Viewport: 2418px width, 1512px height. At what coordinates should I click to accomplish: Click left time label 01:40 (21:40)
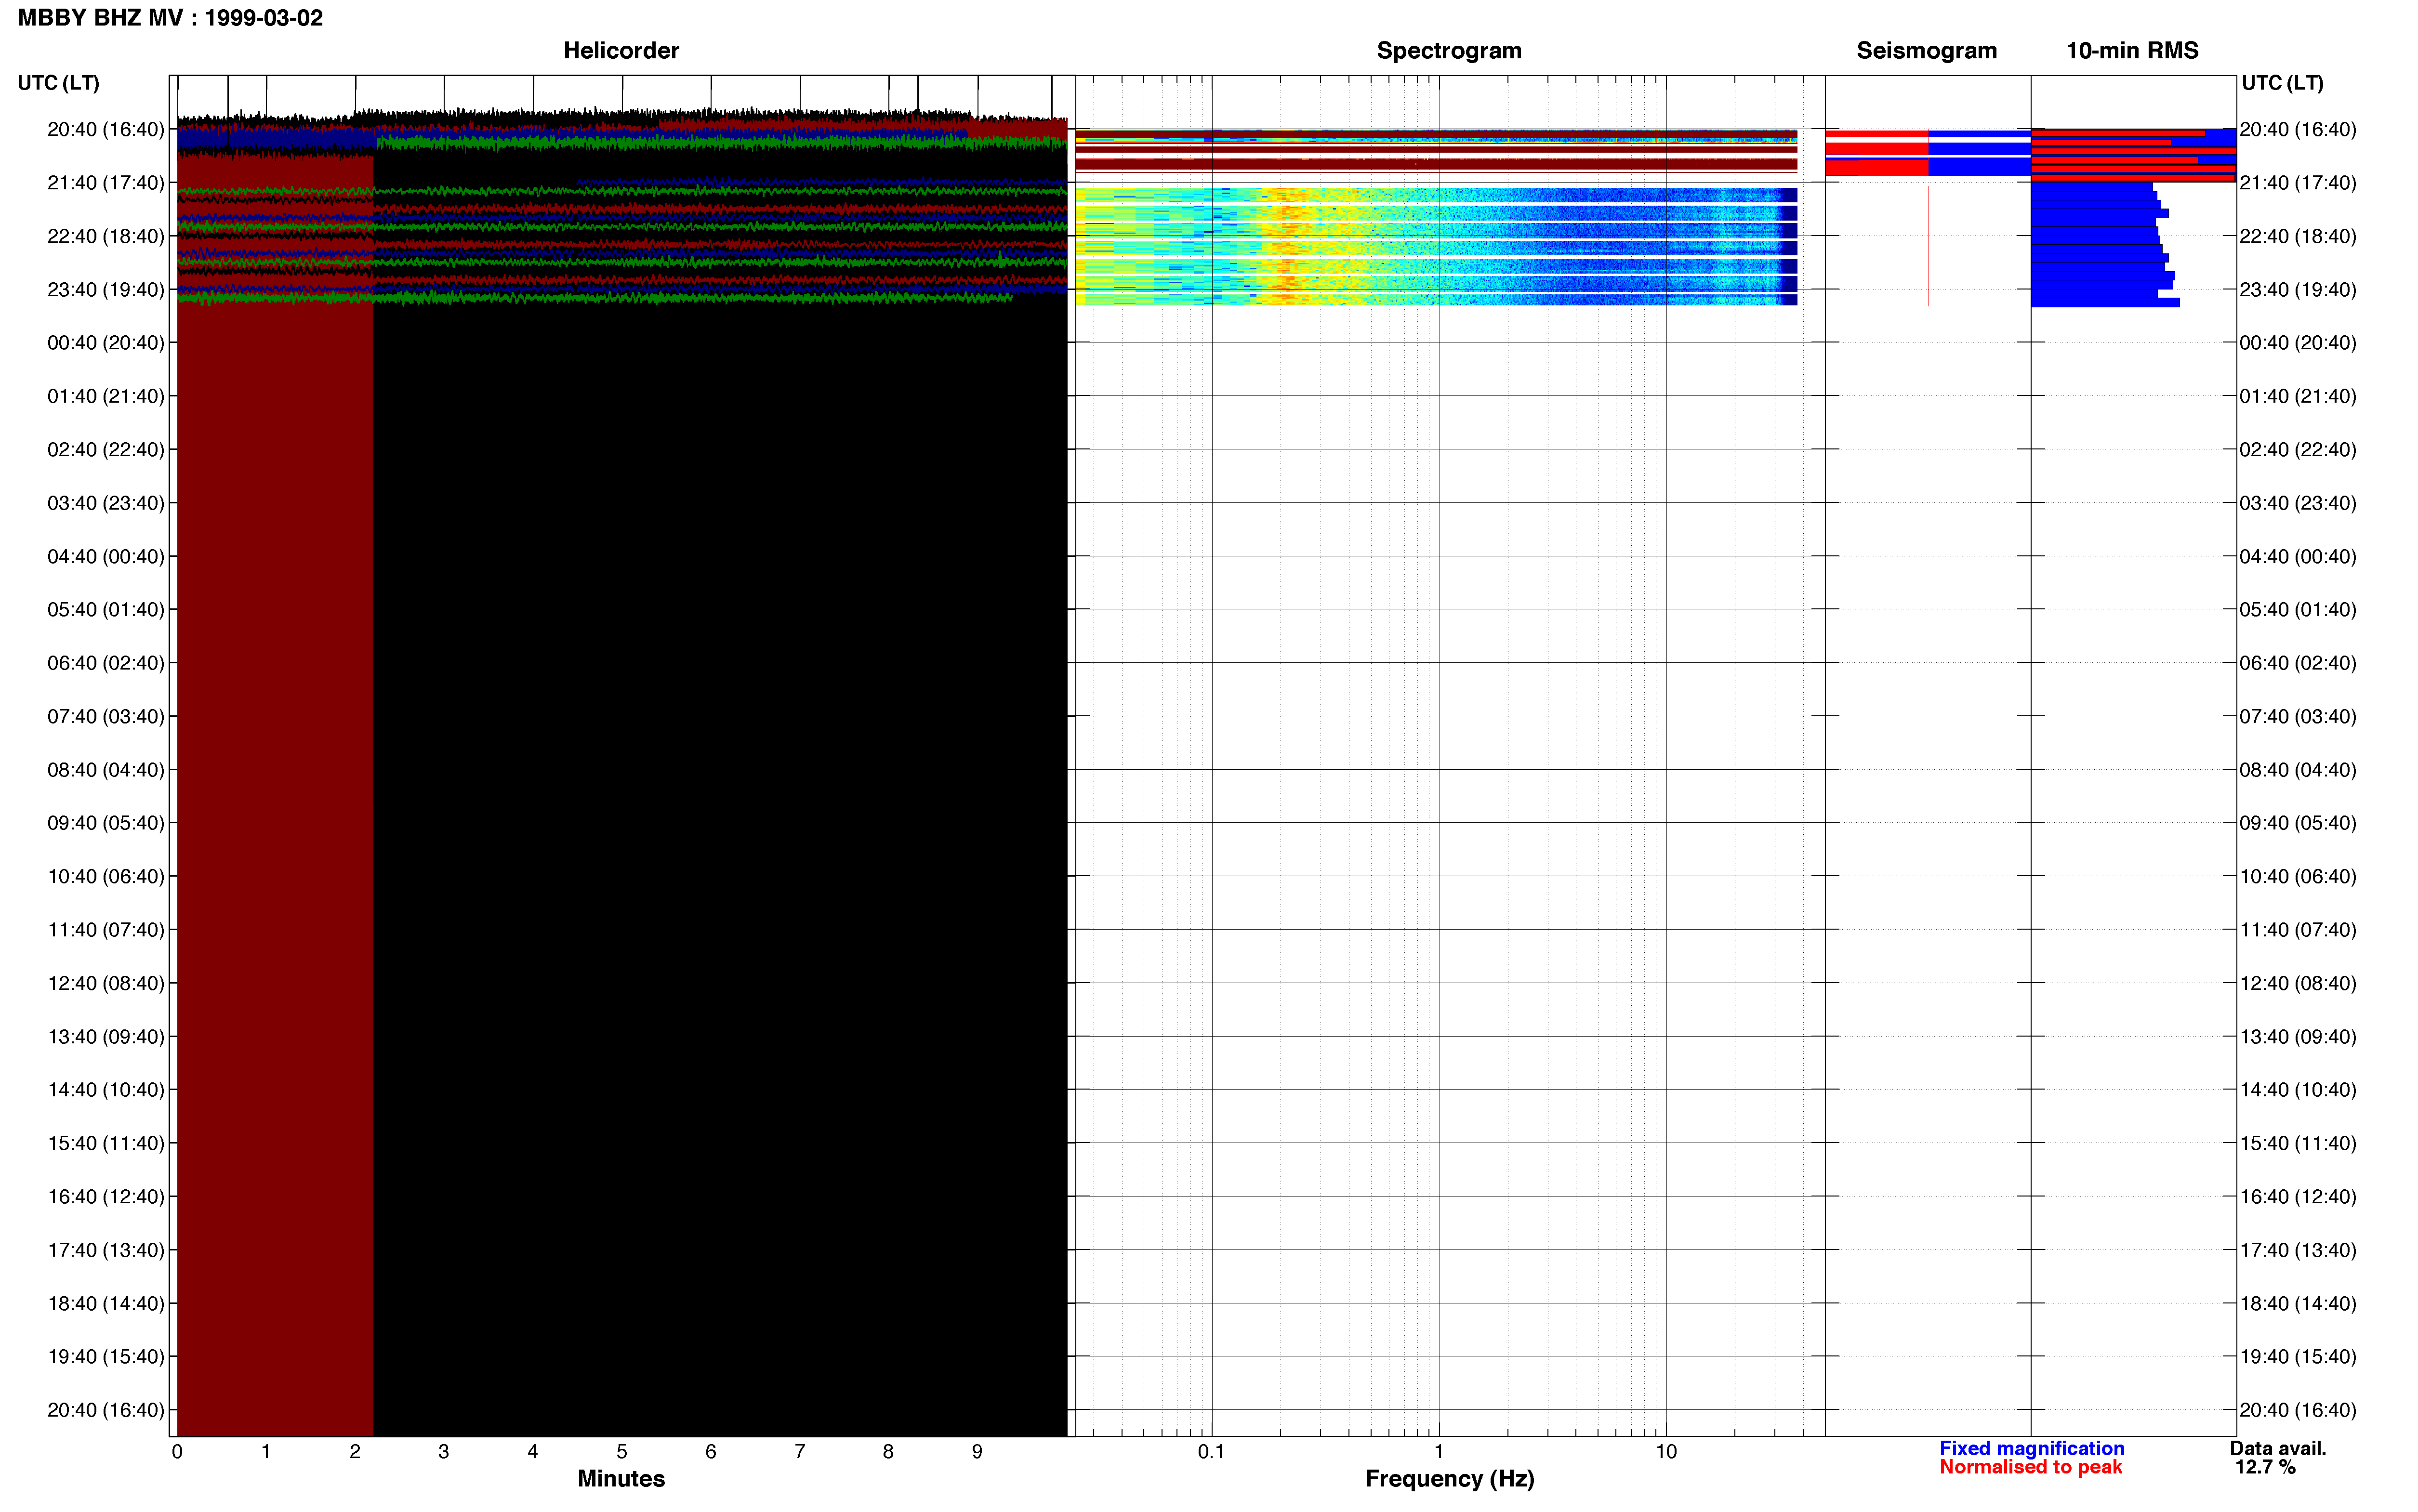tap(105, 396)
